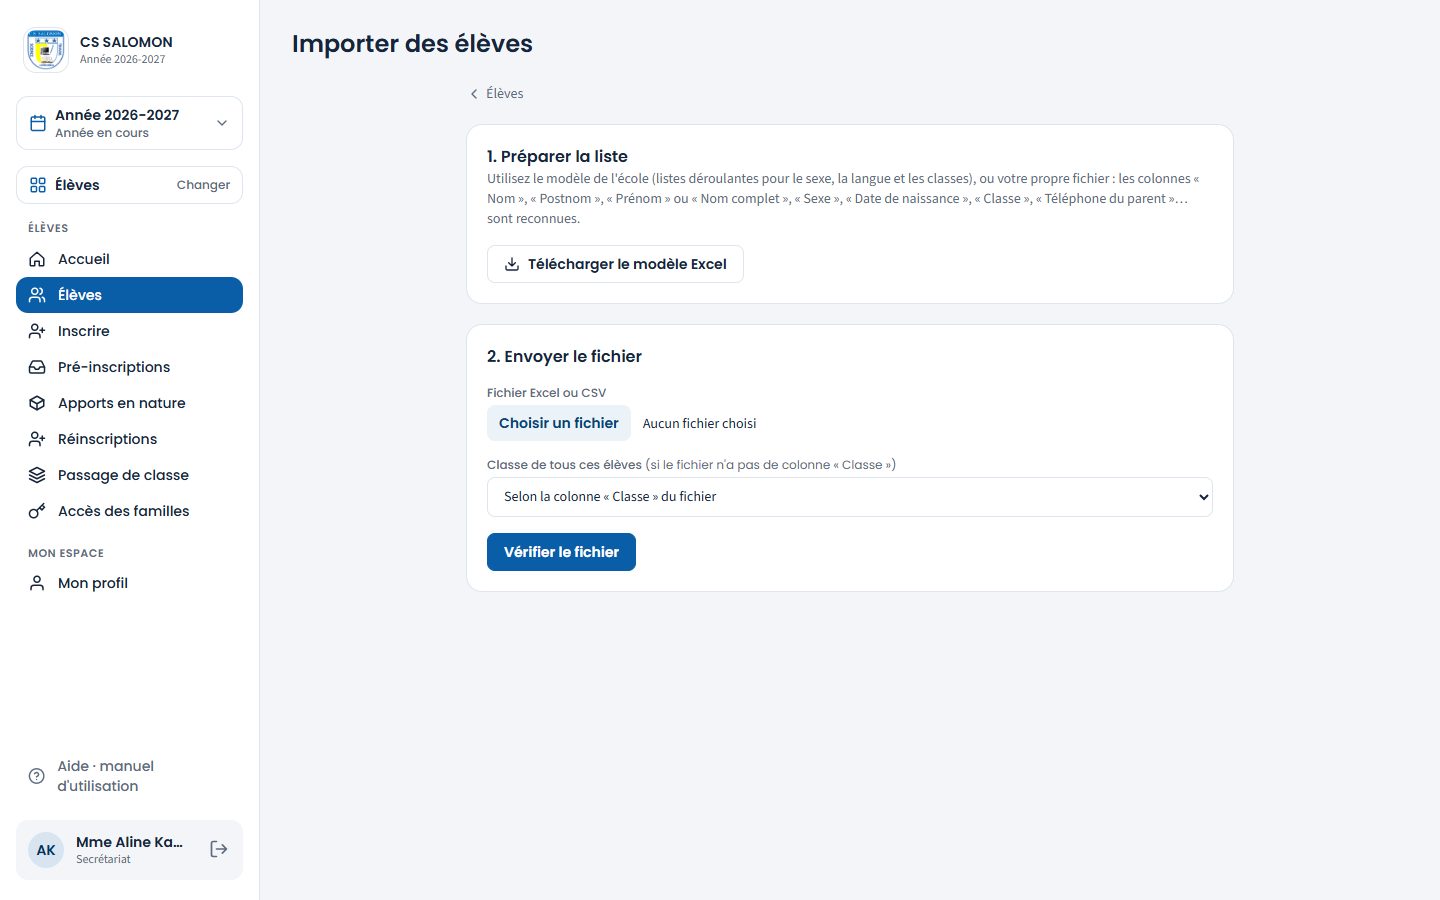Click Choisir un fichier button
The width and height of the screenshot is (1440, 900).
point(559,423)
